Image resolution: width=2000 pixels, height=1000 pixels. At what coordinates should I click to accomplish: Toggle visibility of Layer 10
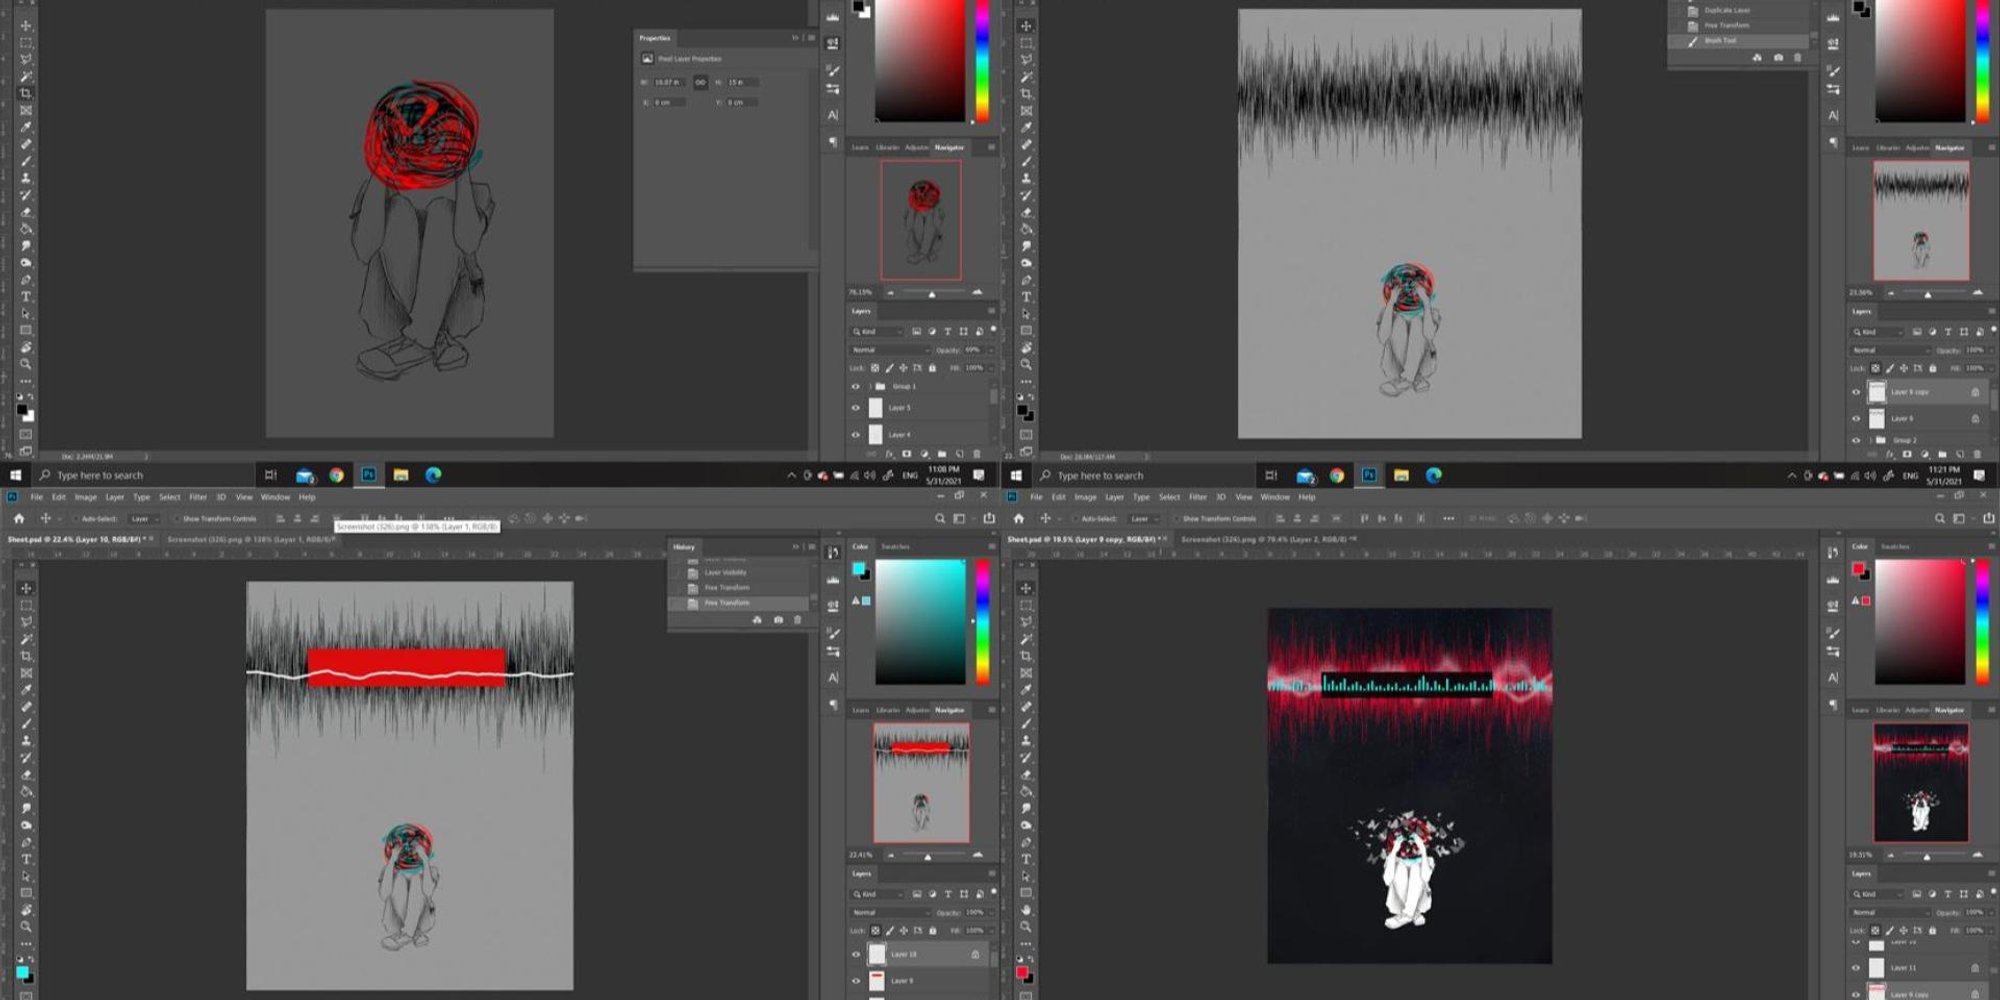855,955
